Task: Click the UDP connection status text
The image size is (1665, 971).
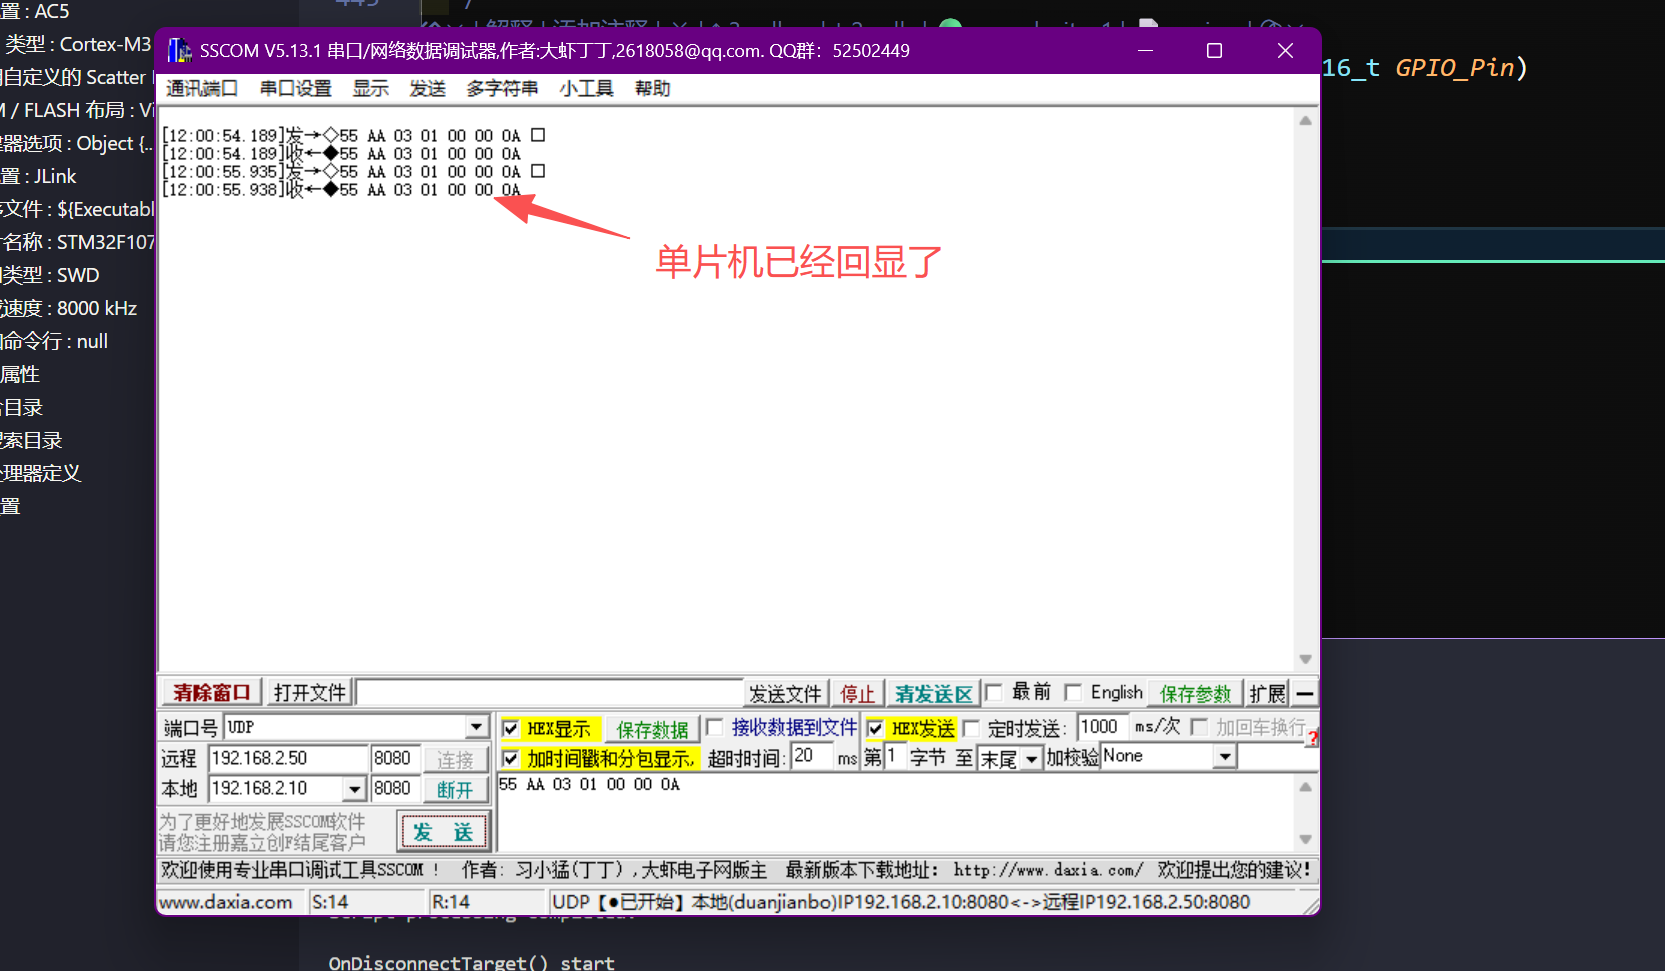Action: click(x=901, y=902)
